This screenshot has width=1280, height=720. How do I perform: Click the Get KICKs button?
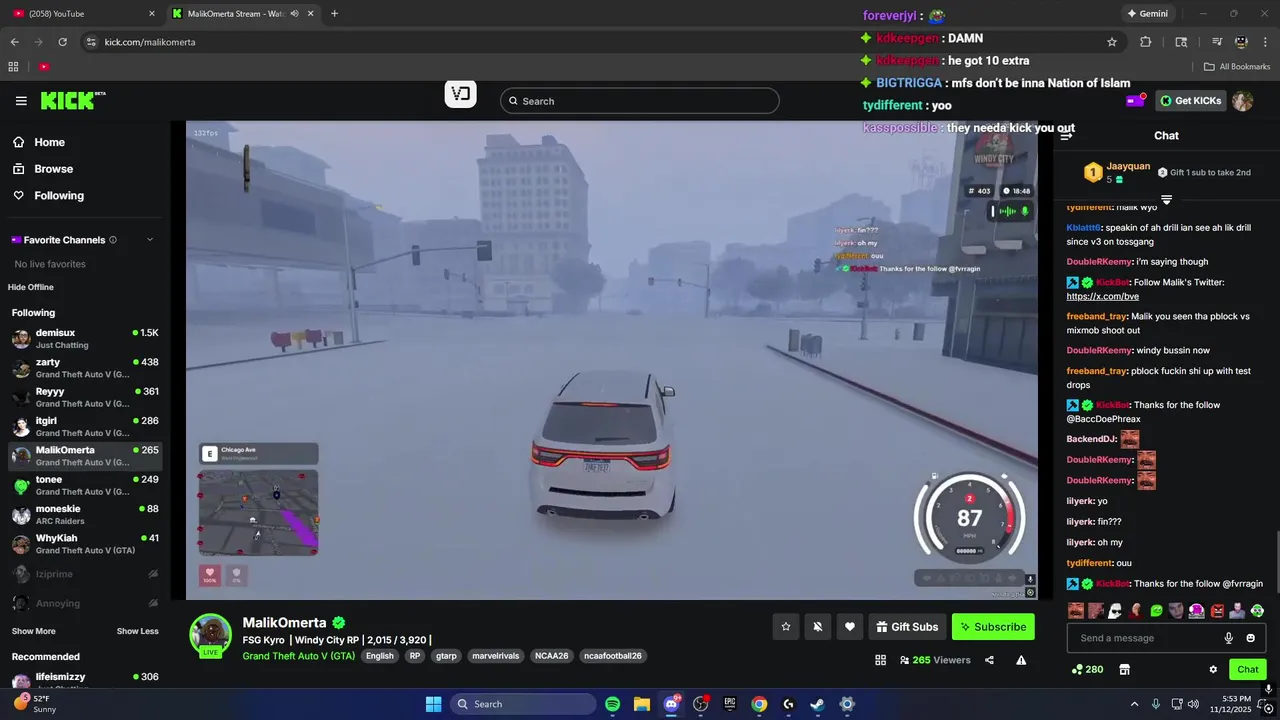click(1190, 101)
